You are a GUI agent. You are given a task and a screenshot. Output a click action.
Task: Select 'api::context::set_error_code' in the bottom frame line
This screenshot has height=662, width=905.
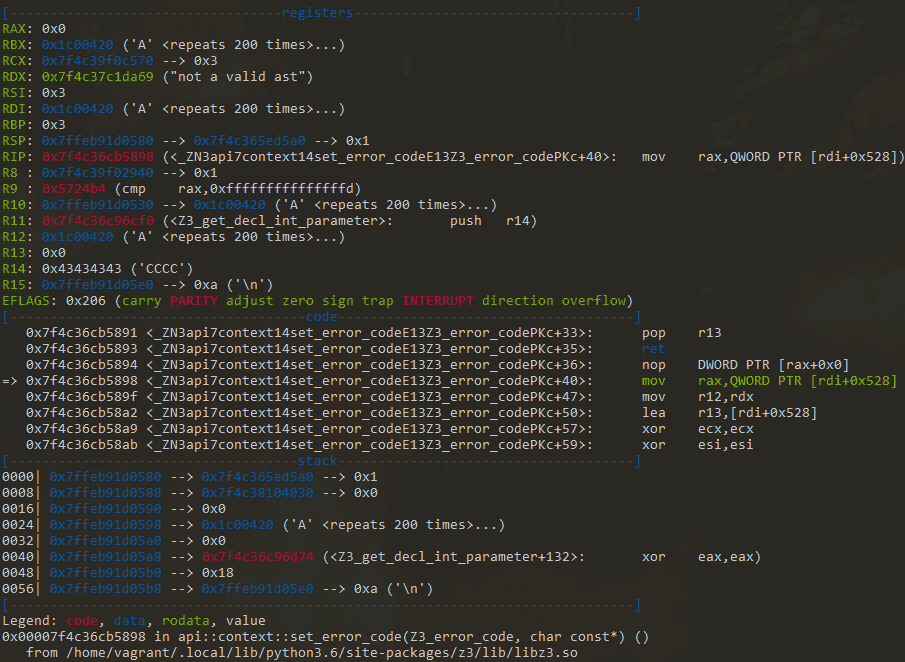(x=290, y=637)
